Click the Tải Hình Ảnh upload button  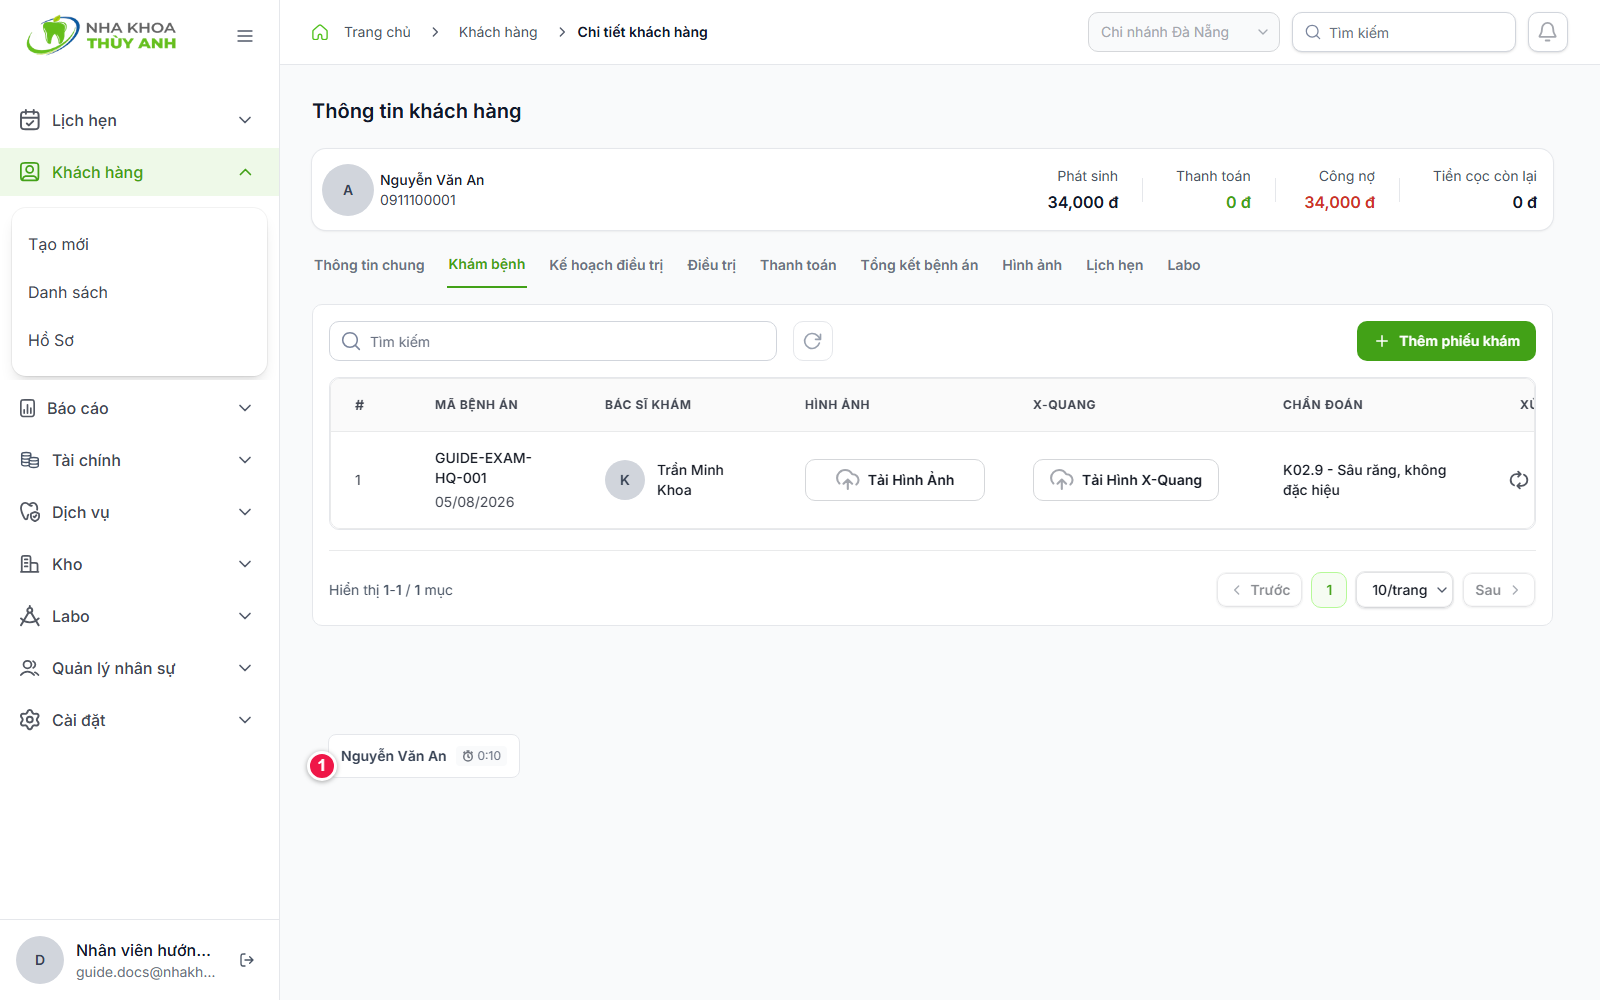pos(895,480)
